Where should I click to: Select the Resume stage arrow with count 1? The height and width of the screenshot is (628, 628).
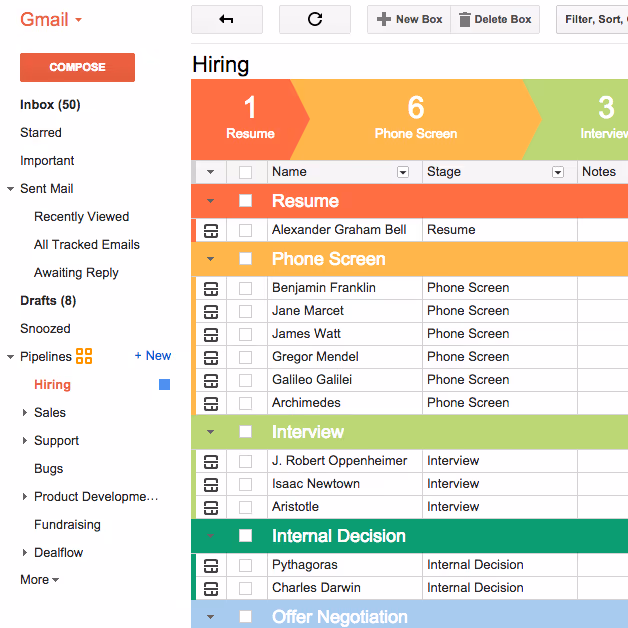coord(250,119)
